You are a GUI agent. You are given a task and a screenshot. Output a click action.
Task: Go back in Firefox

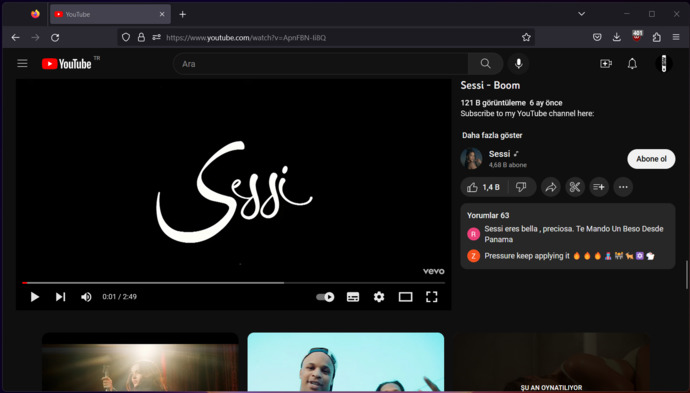(15, 38)
